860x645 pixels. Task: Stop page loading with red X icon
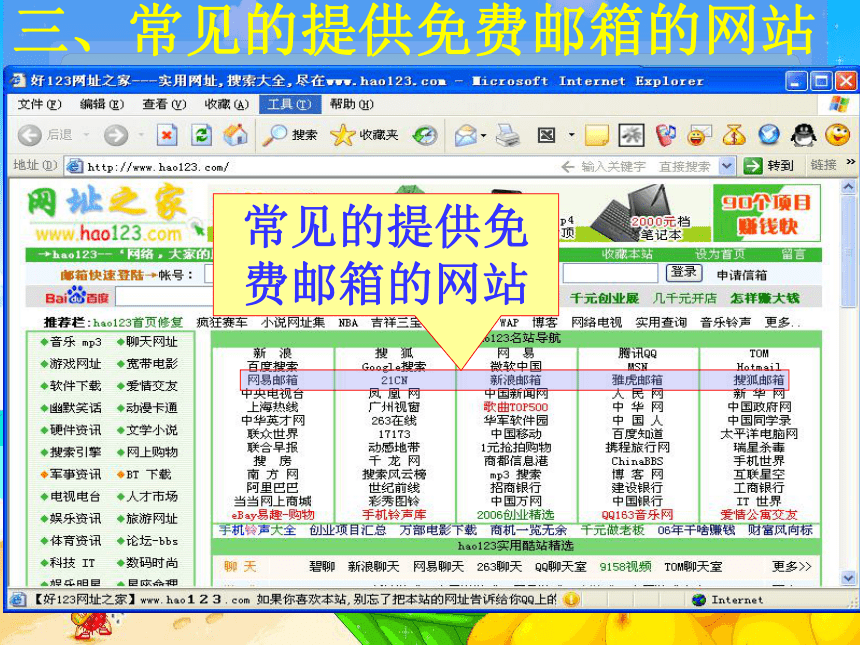167,135
